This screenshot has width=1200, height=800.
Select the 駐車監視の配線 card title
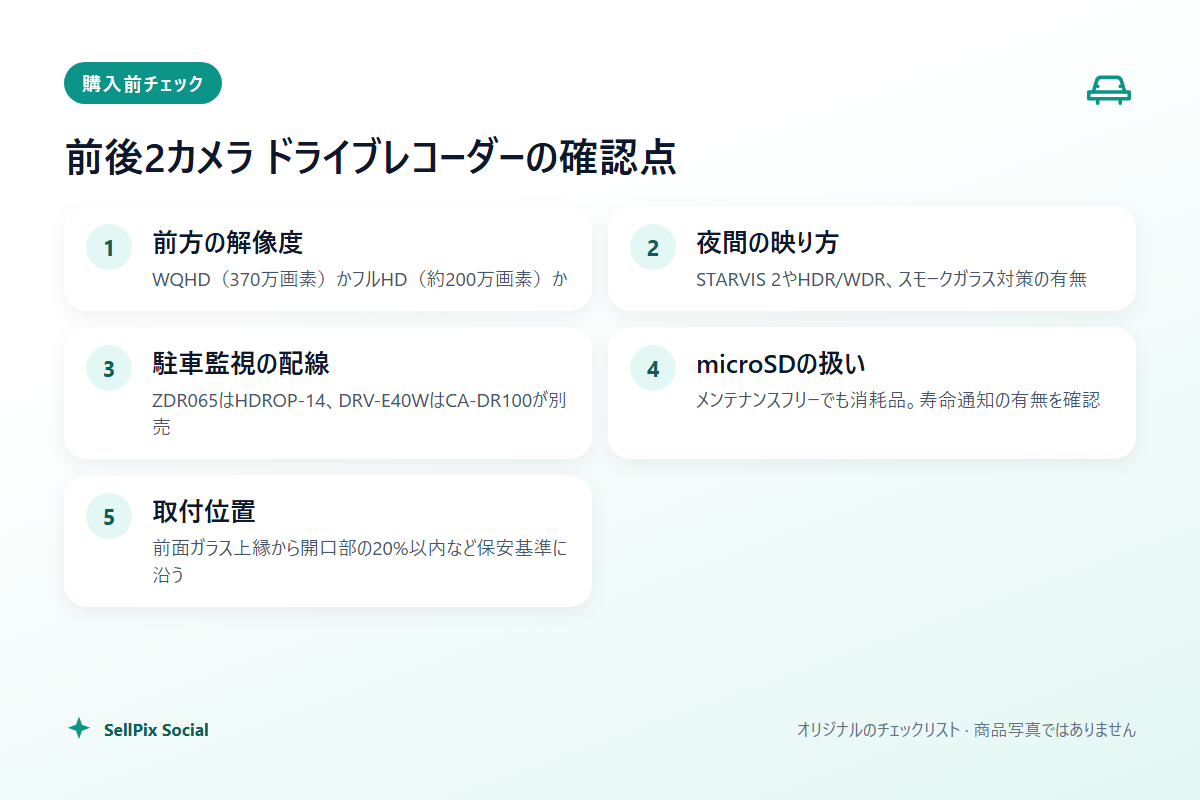coord(241,363)
